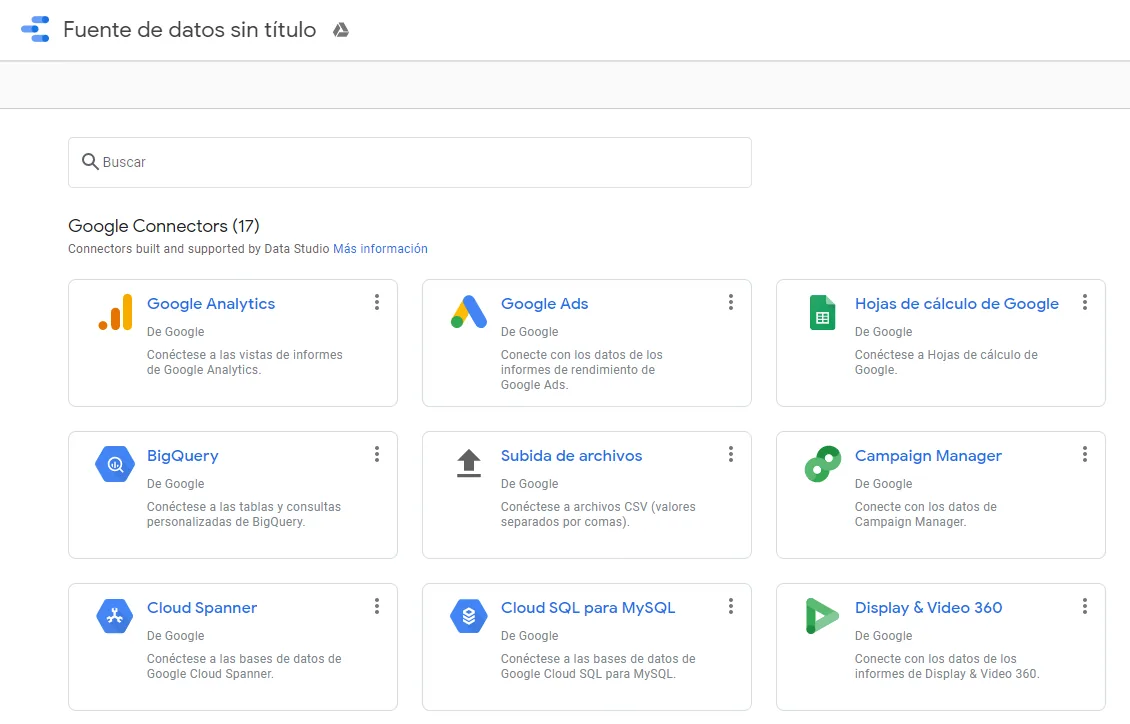Click the file upload arrow icon

(469, 463)
